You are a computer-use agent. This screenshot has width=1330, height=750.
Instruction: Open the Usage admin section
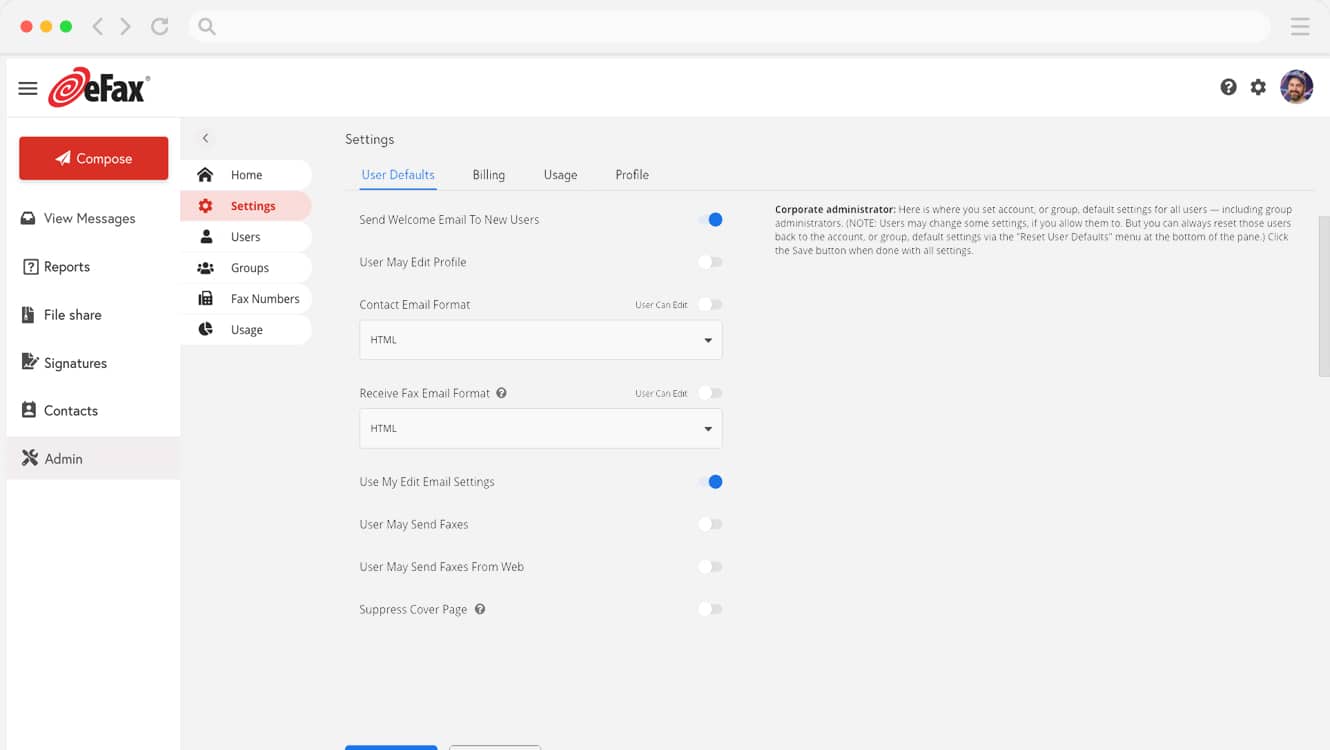click(246, 329)
